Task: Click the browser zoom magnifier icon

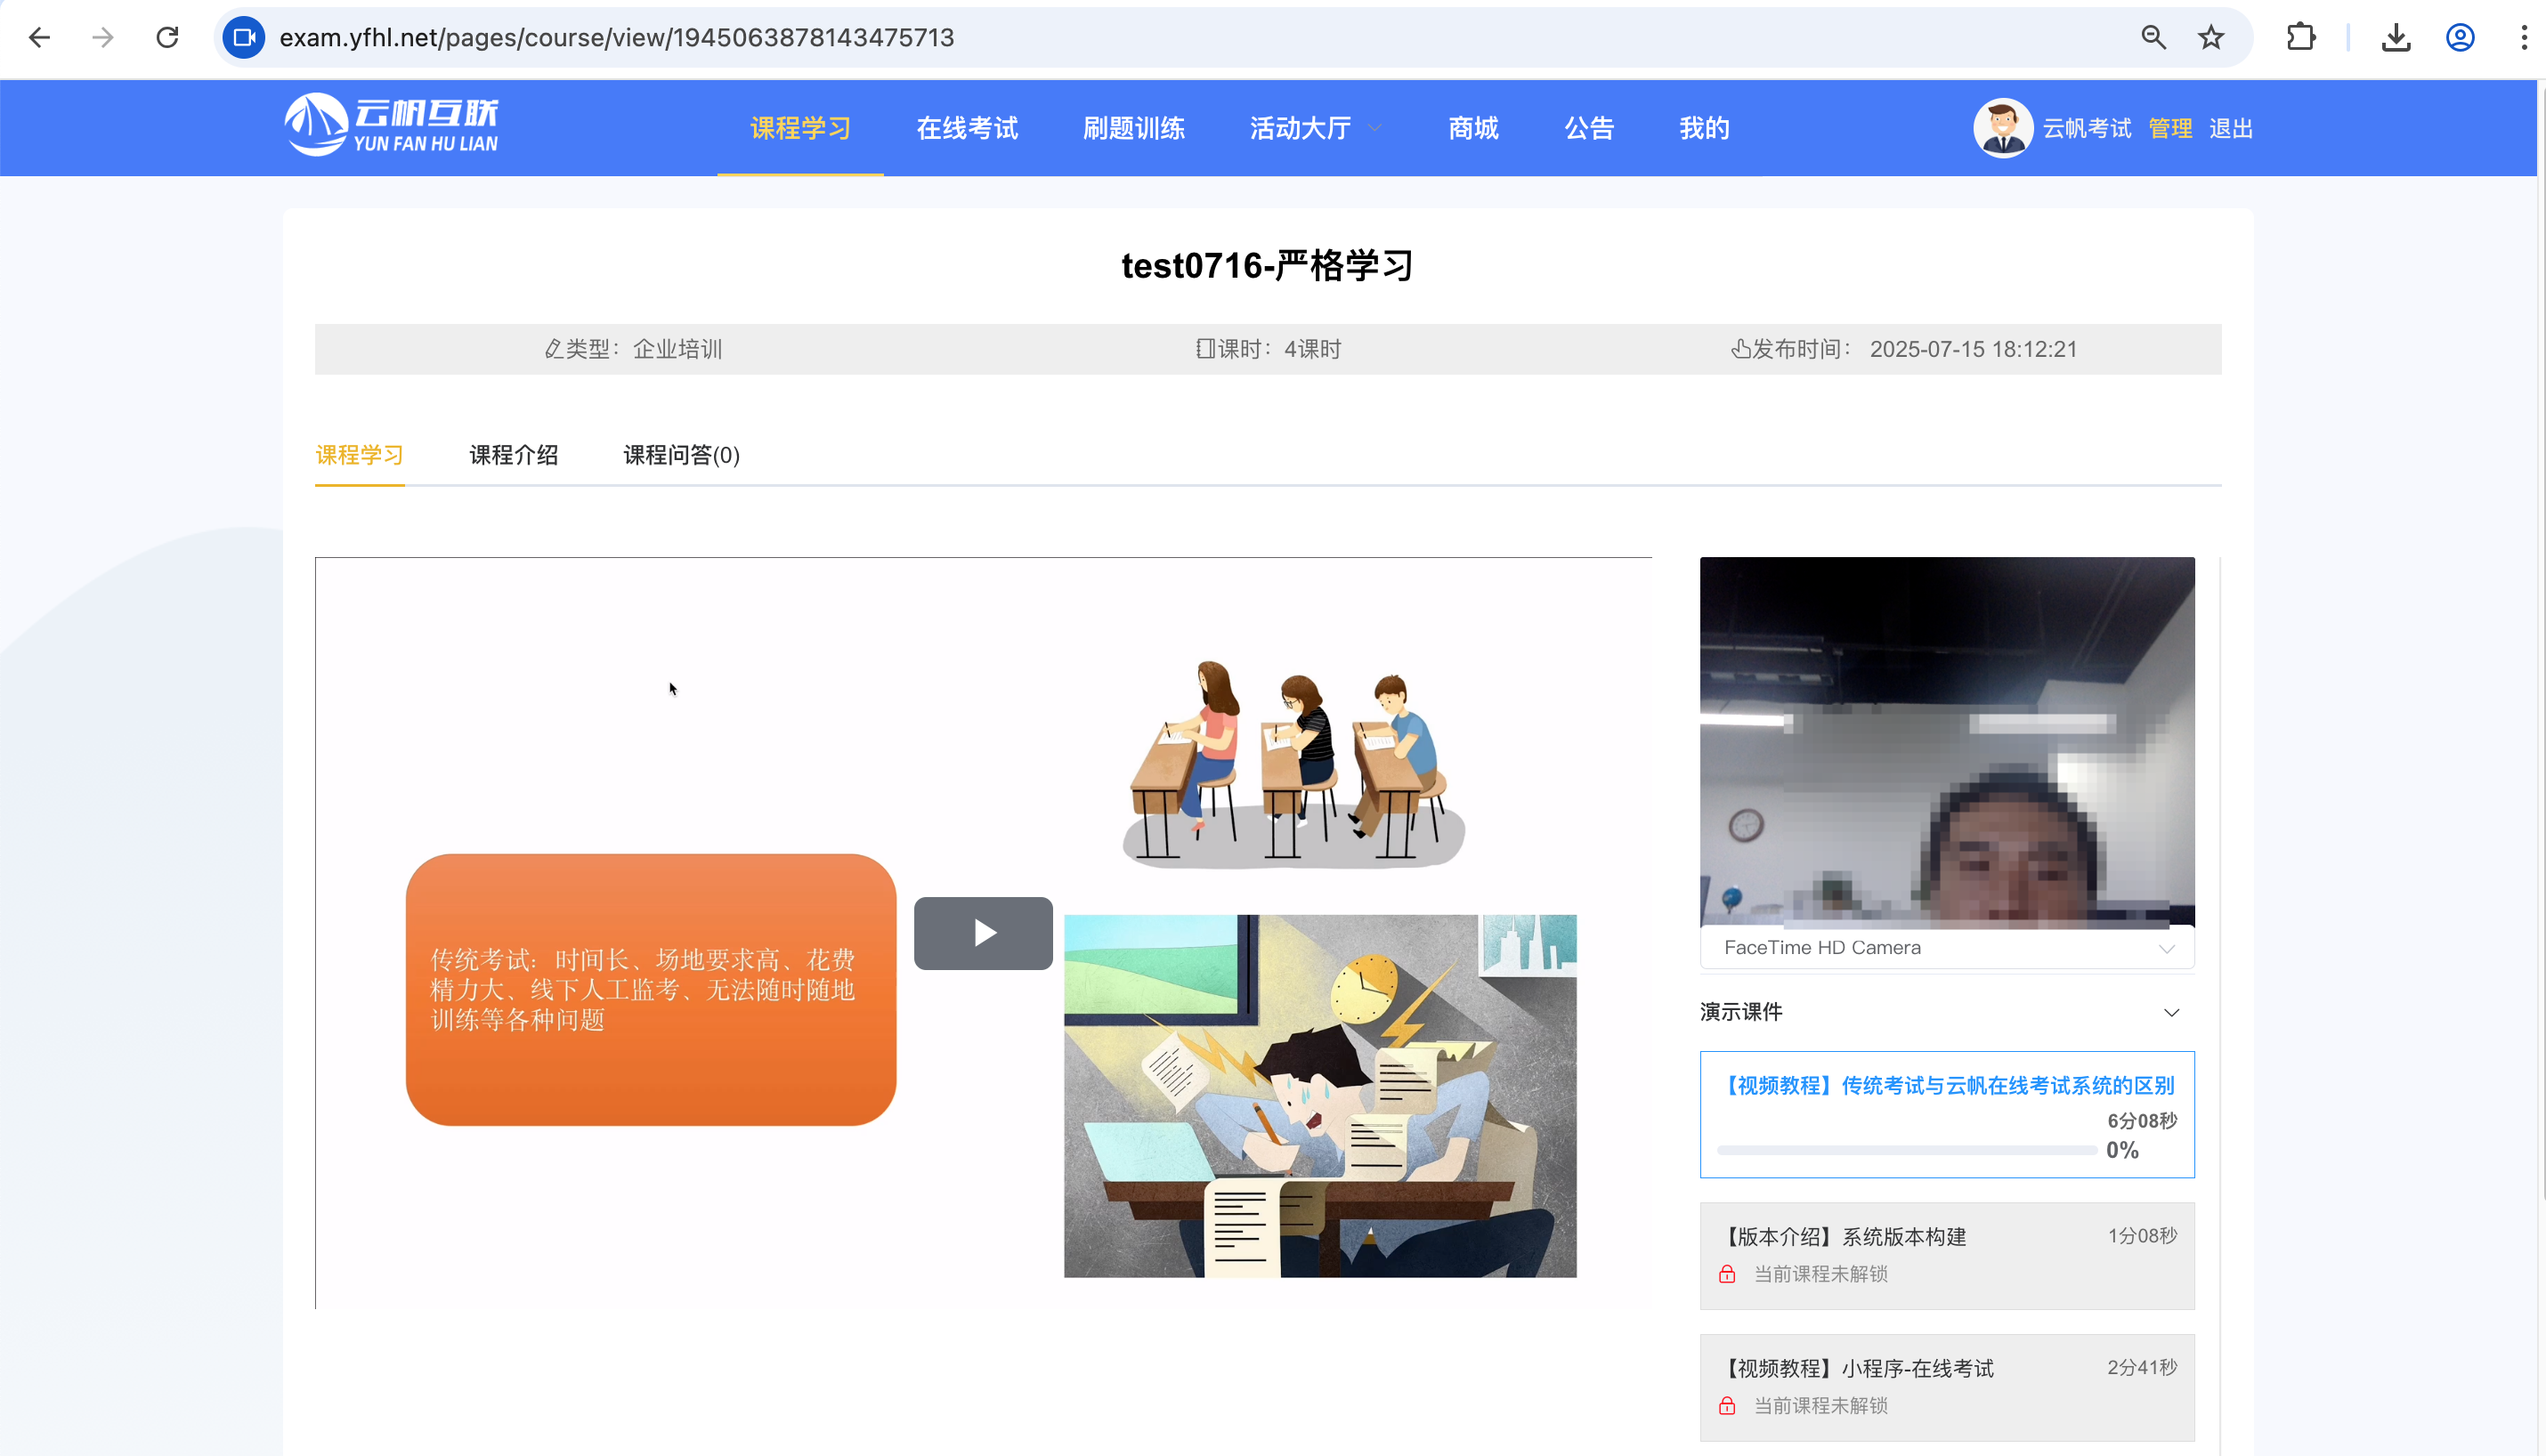Action: click(2154, 38)
